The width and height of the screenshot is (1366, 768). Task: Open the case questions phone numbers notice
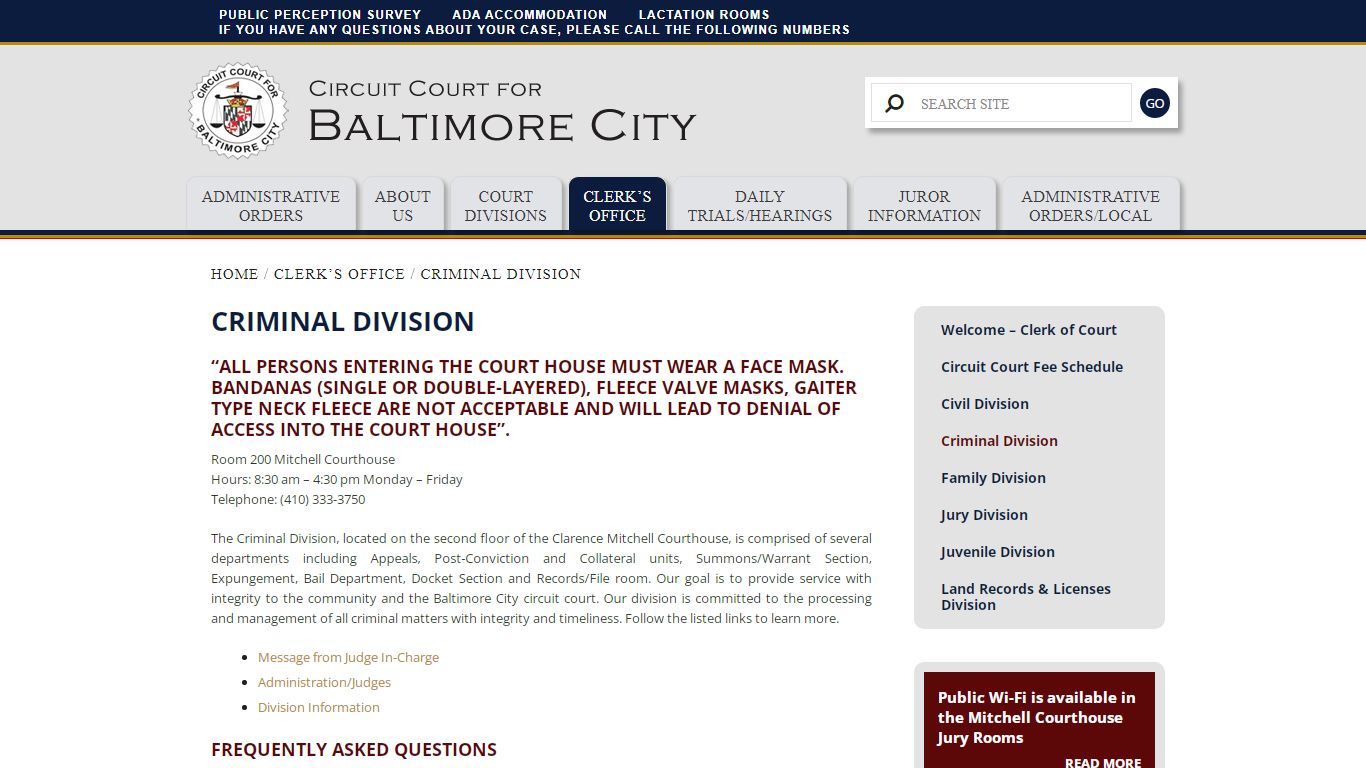point(534,29)
